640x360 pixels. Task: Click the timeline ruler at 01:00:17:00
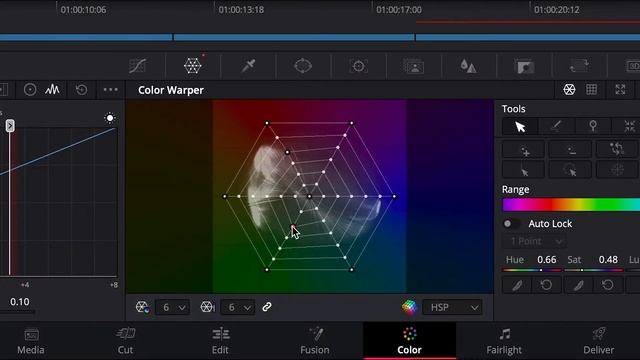click(399, 10)
